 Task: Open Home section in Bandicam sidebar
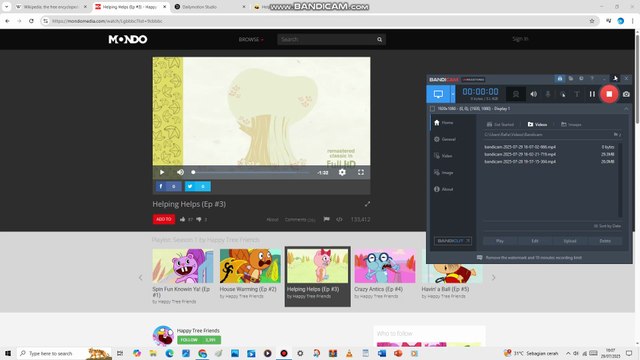pyautogui.click(x=444, y=122)
